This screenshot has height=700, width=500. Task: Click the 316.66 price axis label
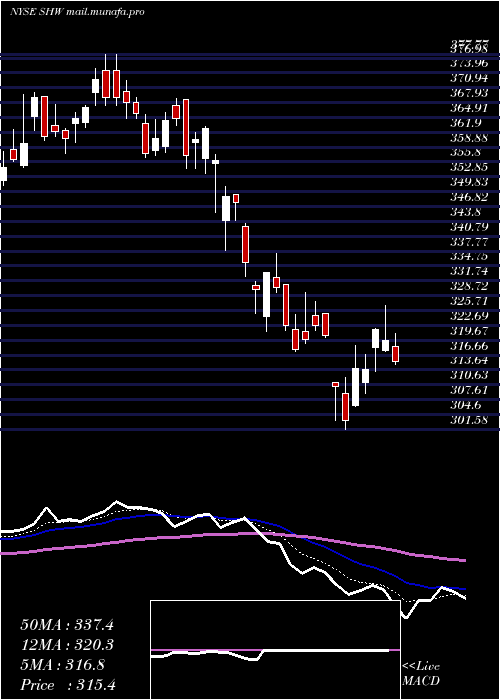coord(469,346)
